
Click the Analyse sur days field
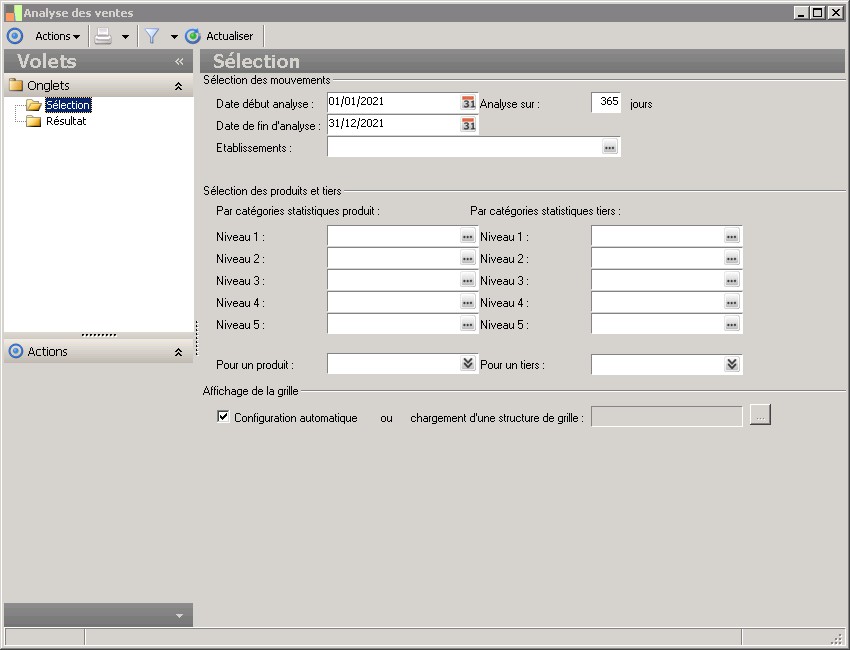(x=606, y=102)
